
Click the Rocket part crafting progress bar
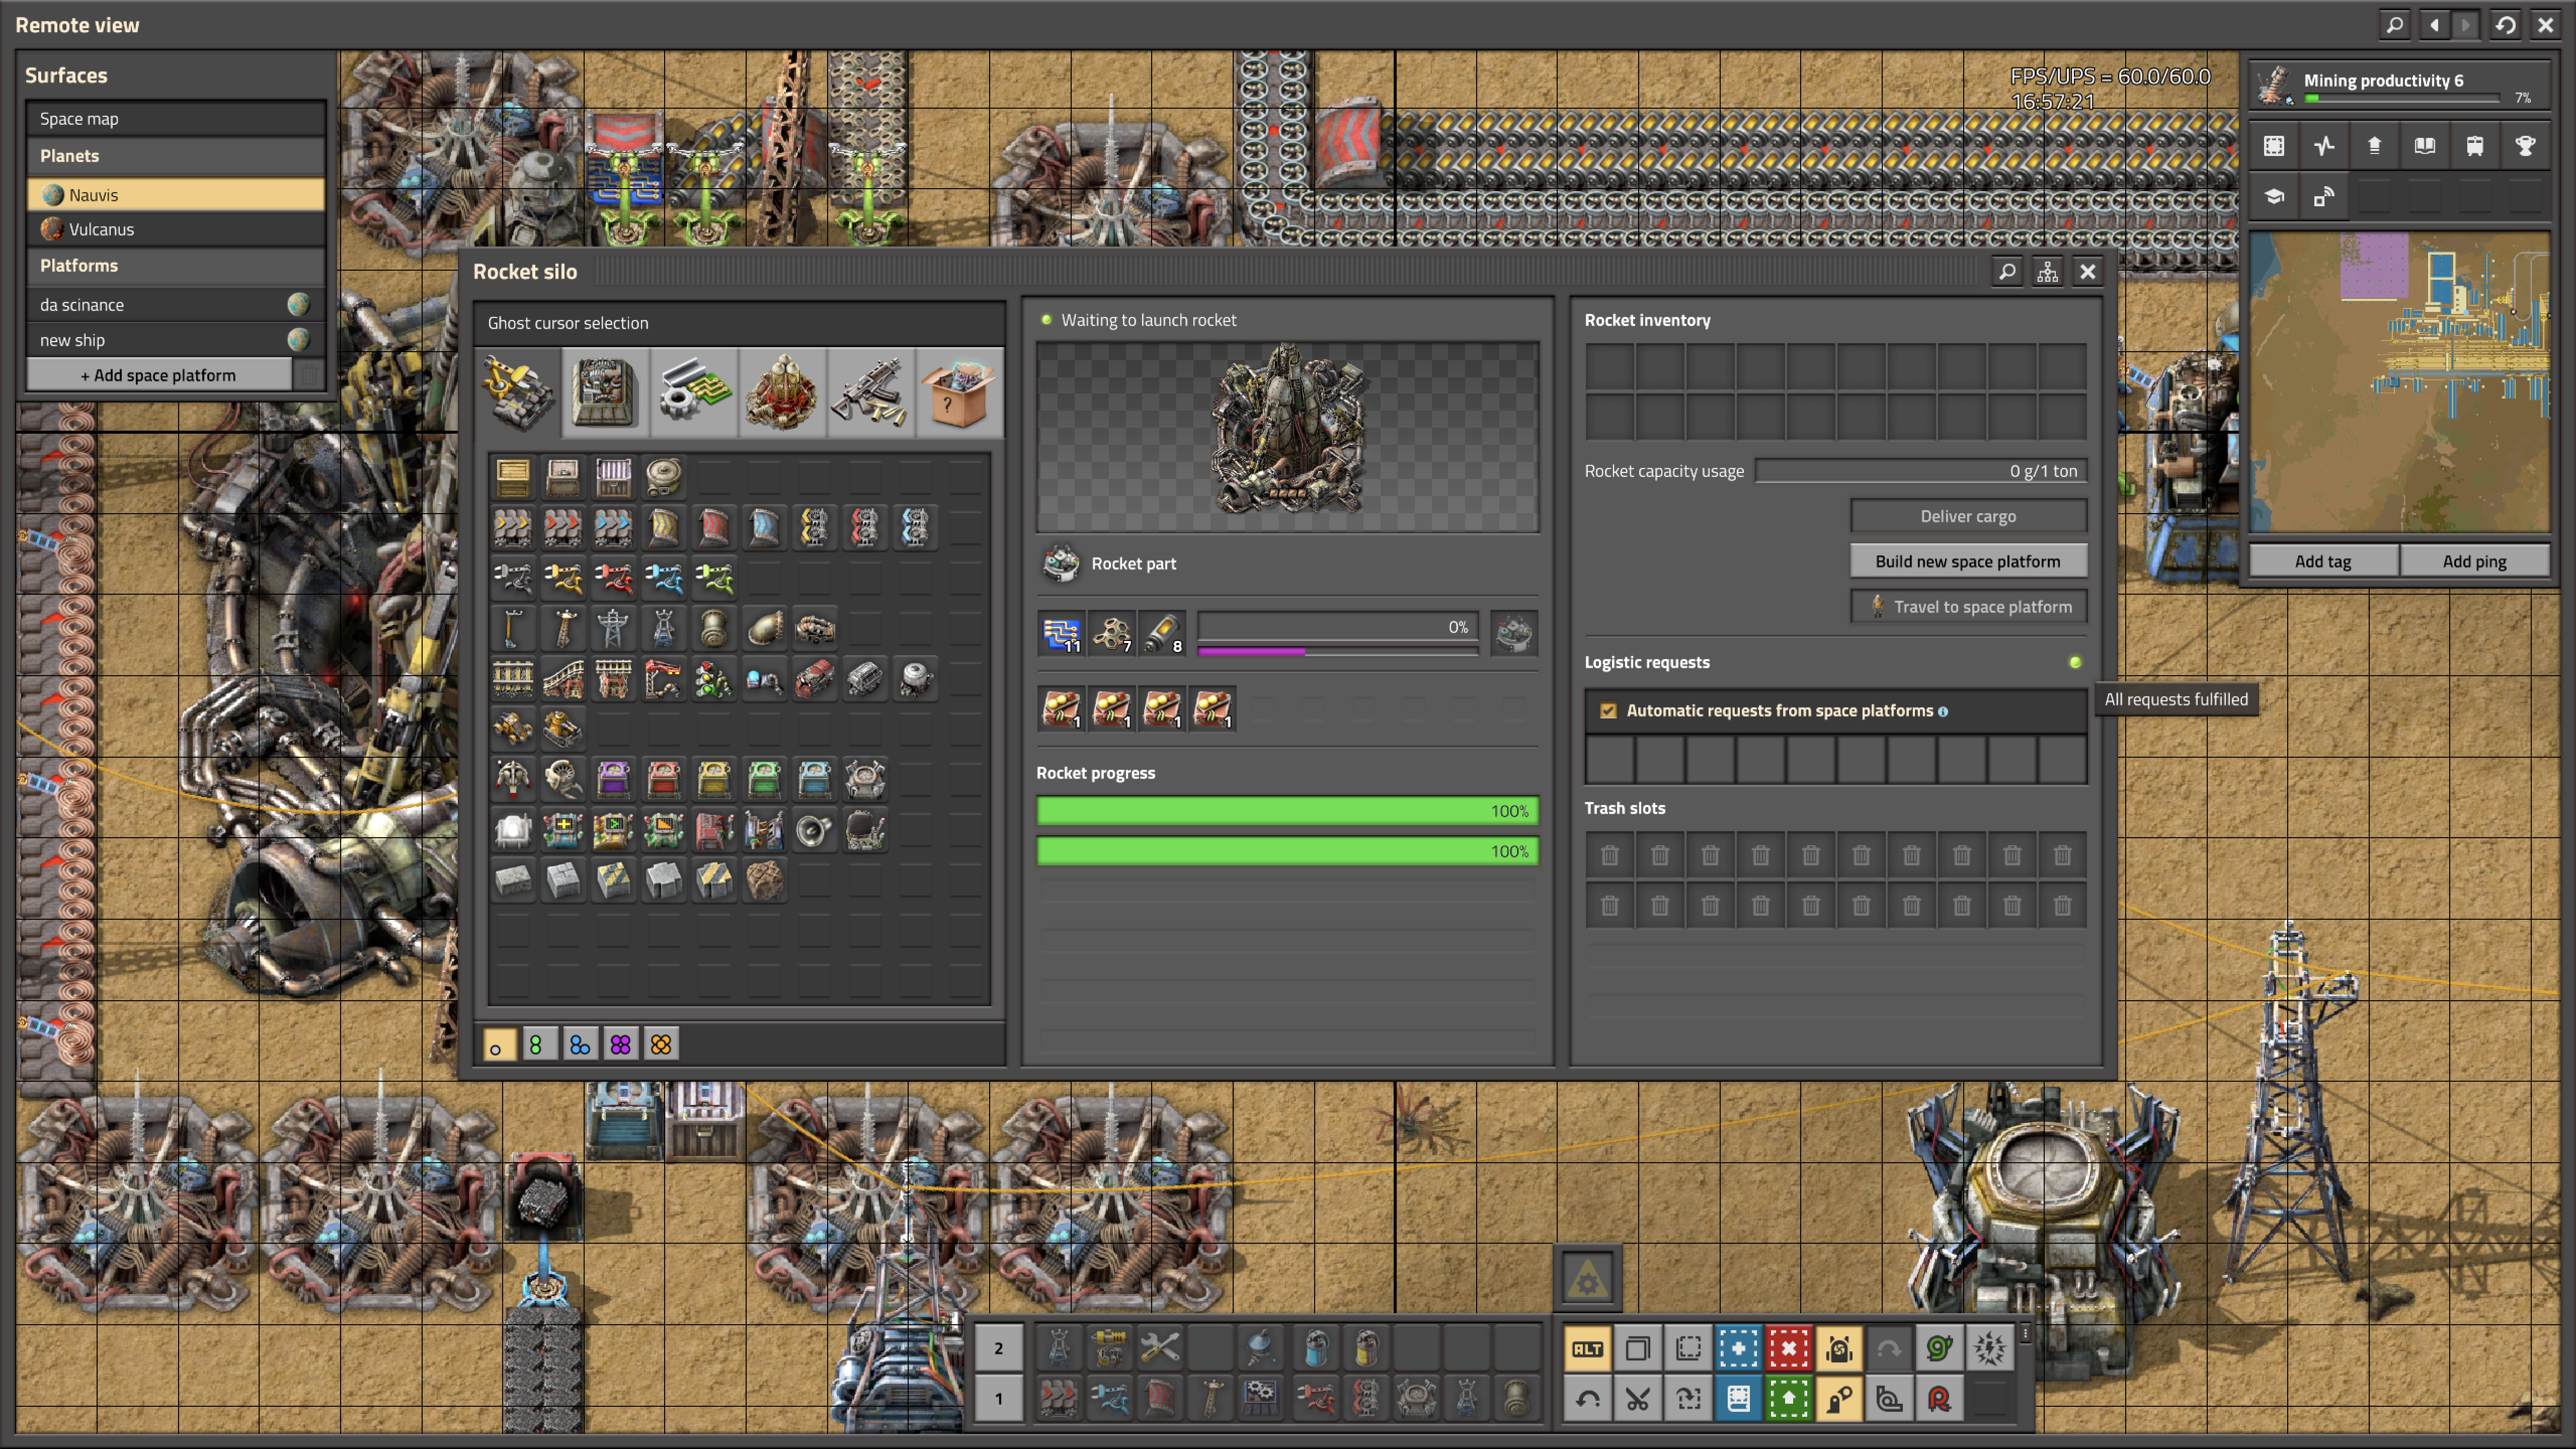1337,627
